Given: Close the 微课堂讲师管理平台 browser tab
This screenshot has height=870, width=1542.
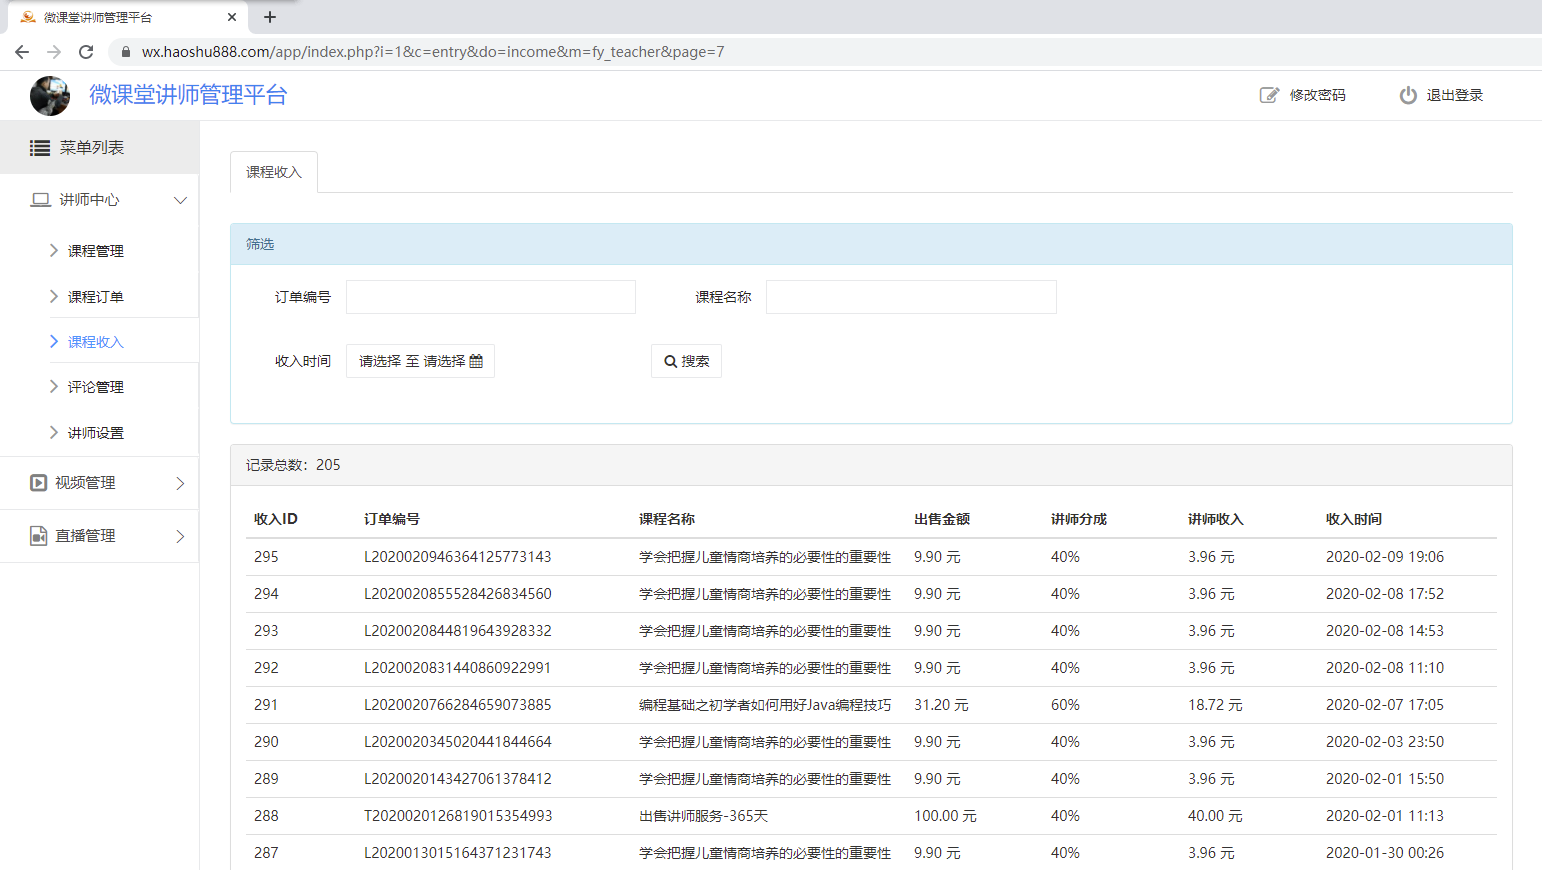Looking at the screenshot, I should click(232, 17).
